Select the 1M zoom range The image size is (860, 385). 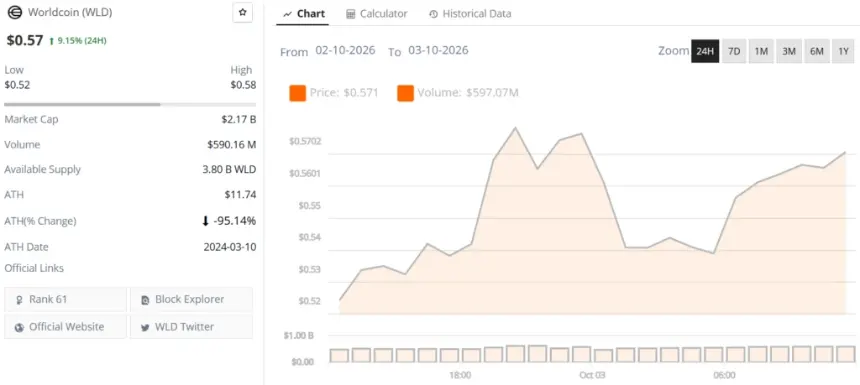click(761, 51)
